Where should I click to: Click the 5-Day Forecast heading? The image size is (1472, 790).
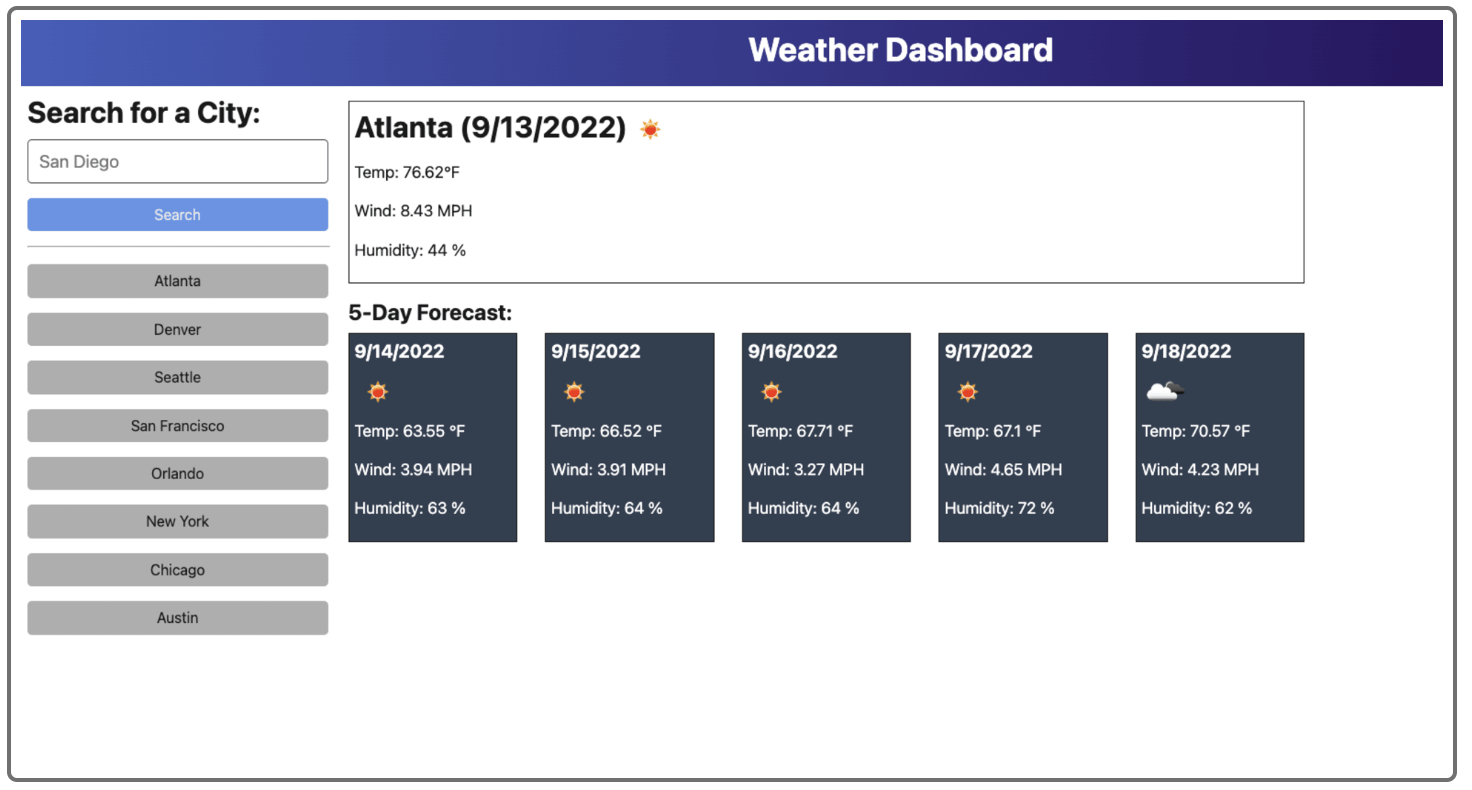(x=430, y=313)
